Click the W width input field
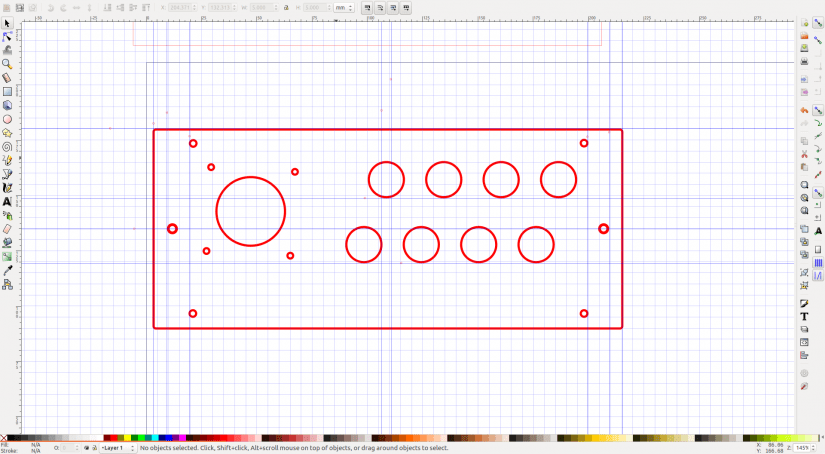The image size is (825, 454). point(261,8)
